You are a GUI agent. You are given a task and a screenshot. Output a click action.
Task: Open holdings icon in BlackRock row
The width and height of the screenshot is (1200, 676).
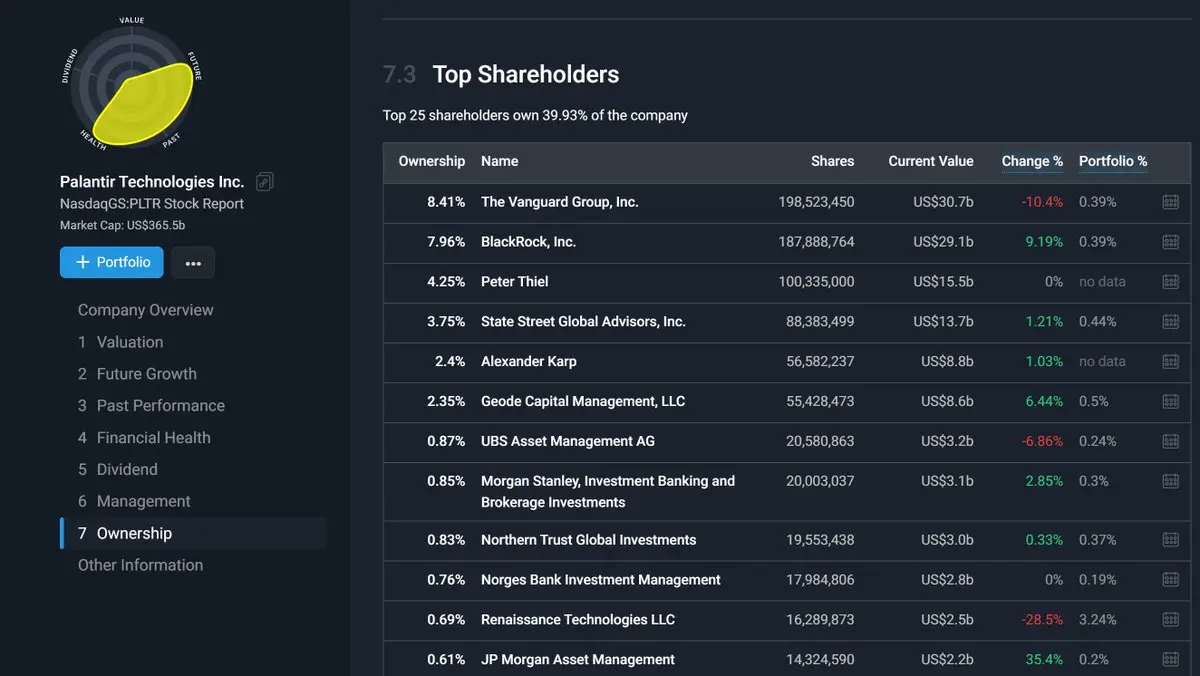coord(1170,242)
